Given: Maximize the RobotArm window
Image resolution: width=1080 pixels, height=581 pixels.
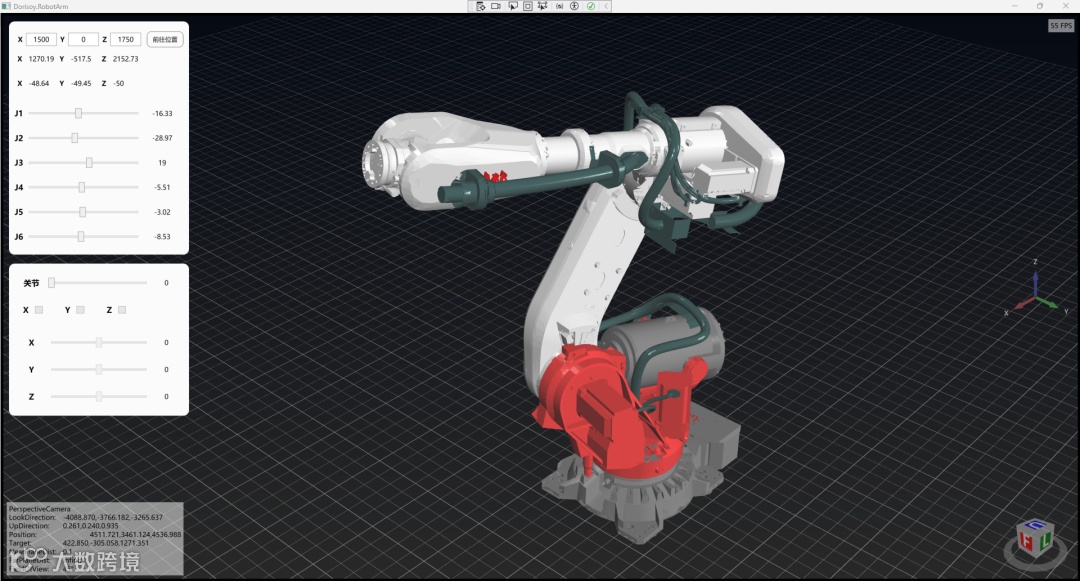Looking at the screenshot, I should pyautogui.click(x=1040, y=6).
